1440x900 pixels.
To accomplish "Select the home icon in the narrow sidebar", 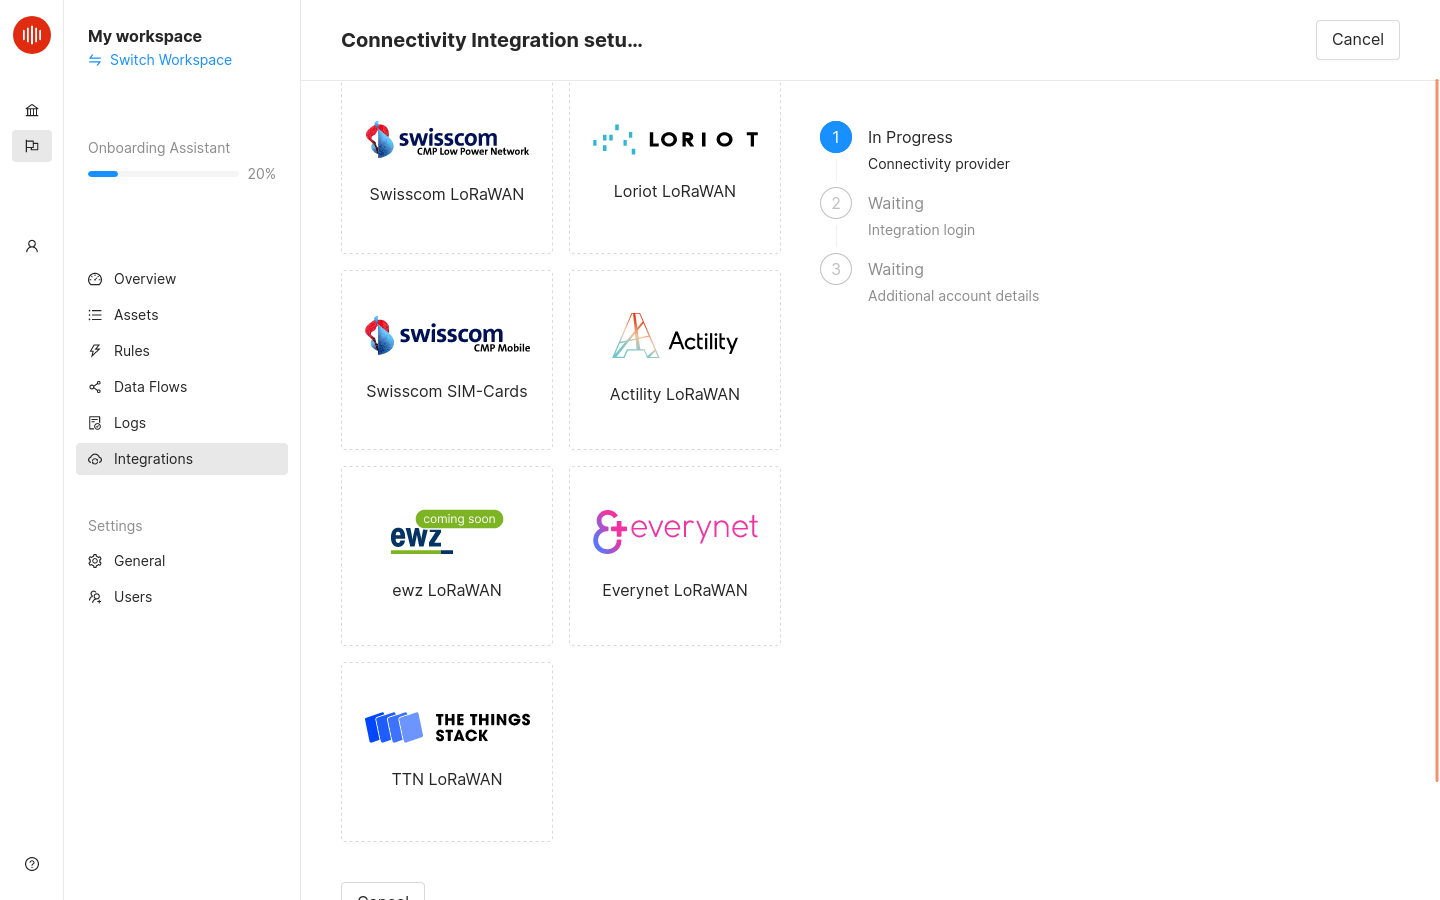I will click(31, 110).
